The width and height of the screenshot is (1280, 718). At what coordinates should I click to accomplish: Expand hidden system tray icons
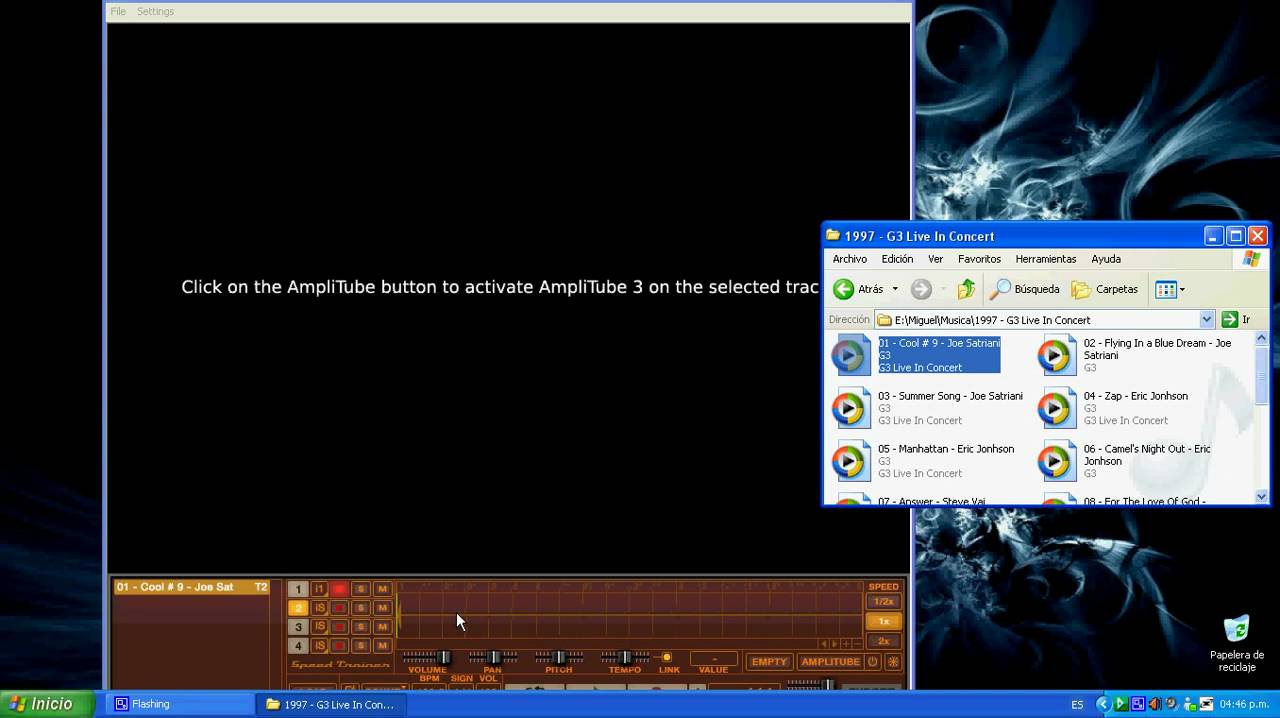[x=1103, y=704]
